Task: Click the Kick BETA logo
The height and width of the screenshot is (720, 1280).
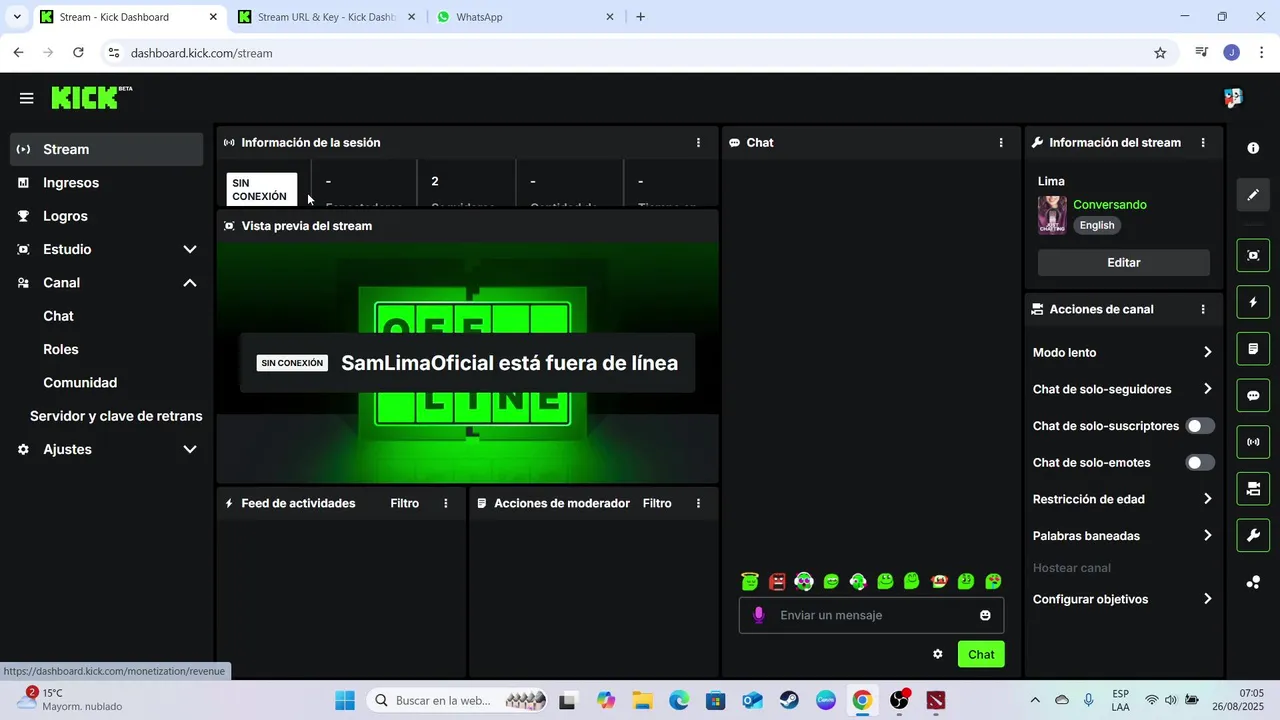Action: (91, 97)
